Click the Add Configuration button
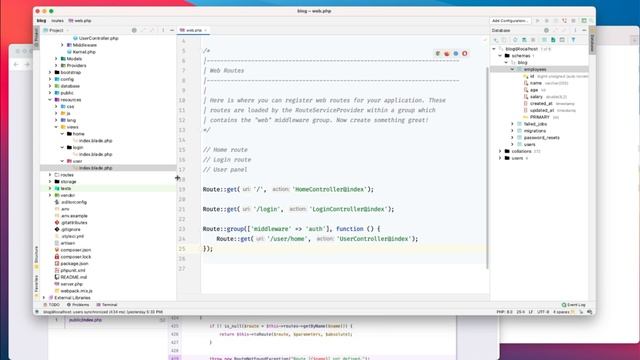Screen dimensions: 640x360 point(509,20)
